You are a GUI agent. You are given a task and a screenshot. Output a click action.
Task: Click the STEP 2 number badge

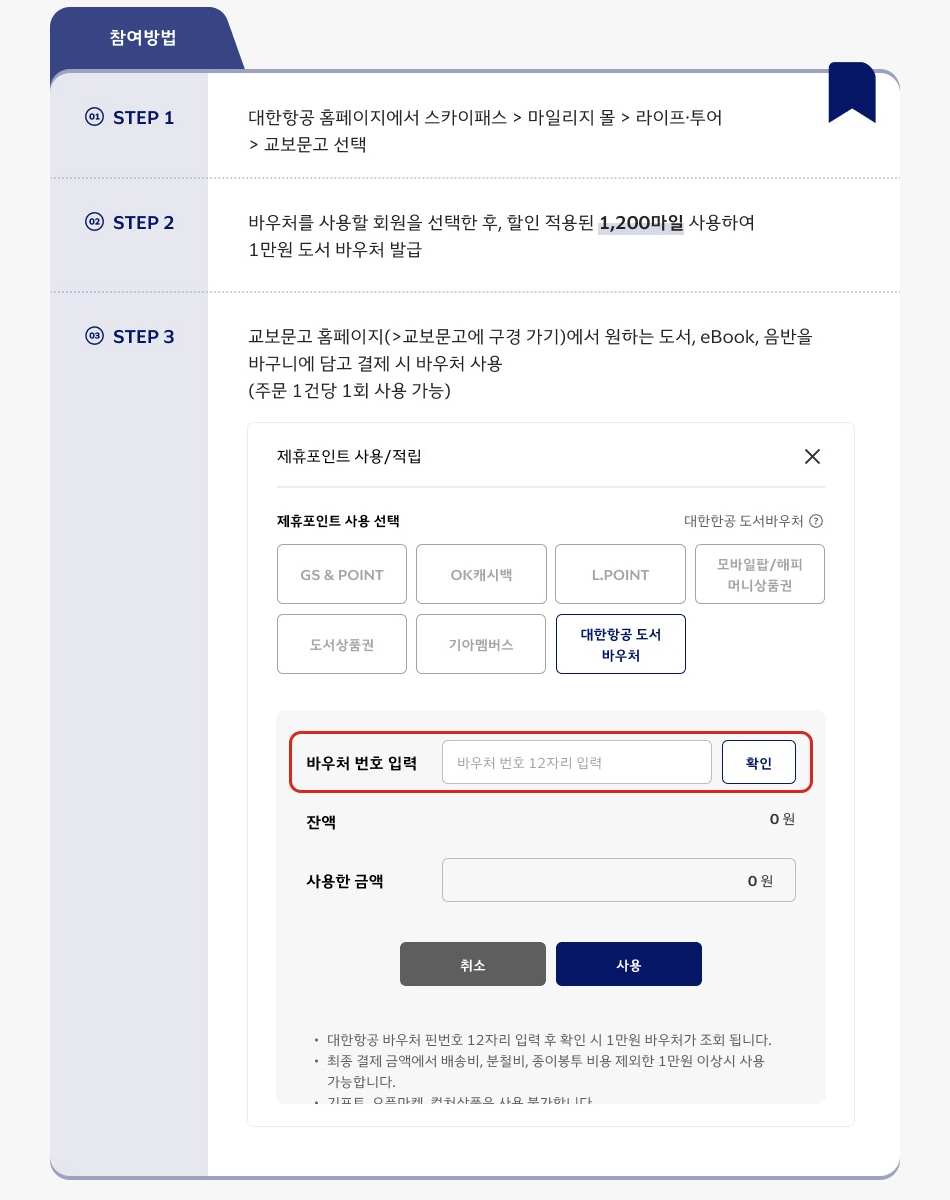tap(94, 222)
